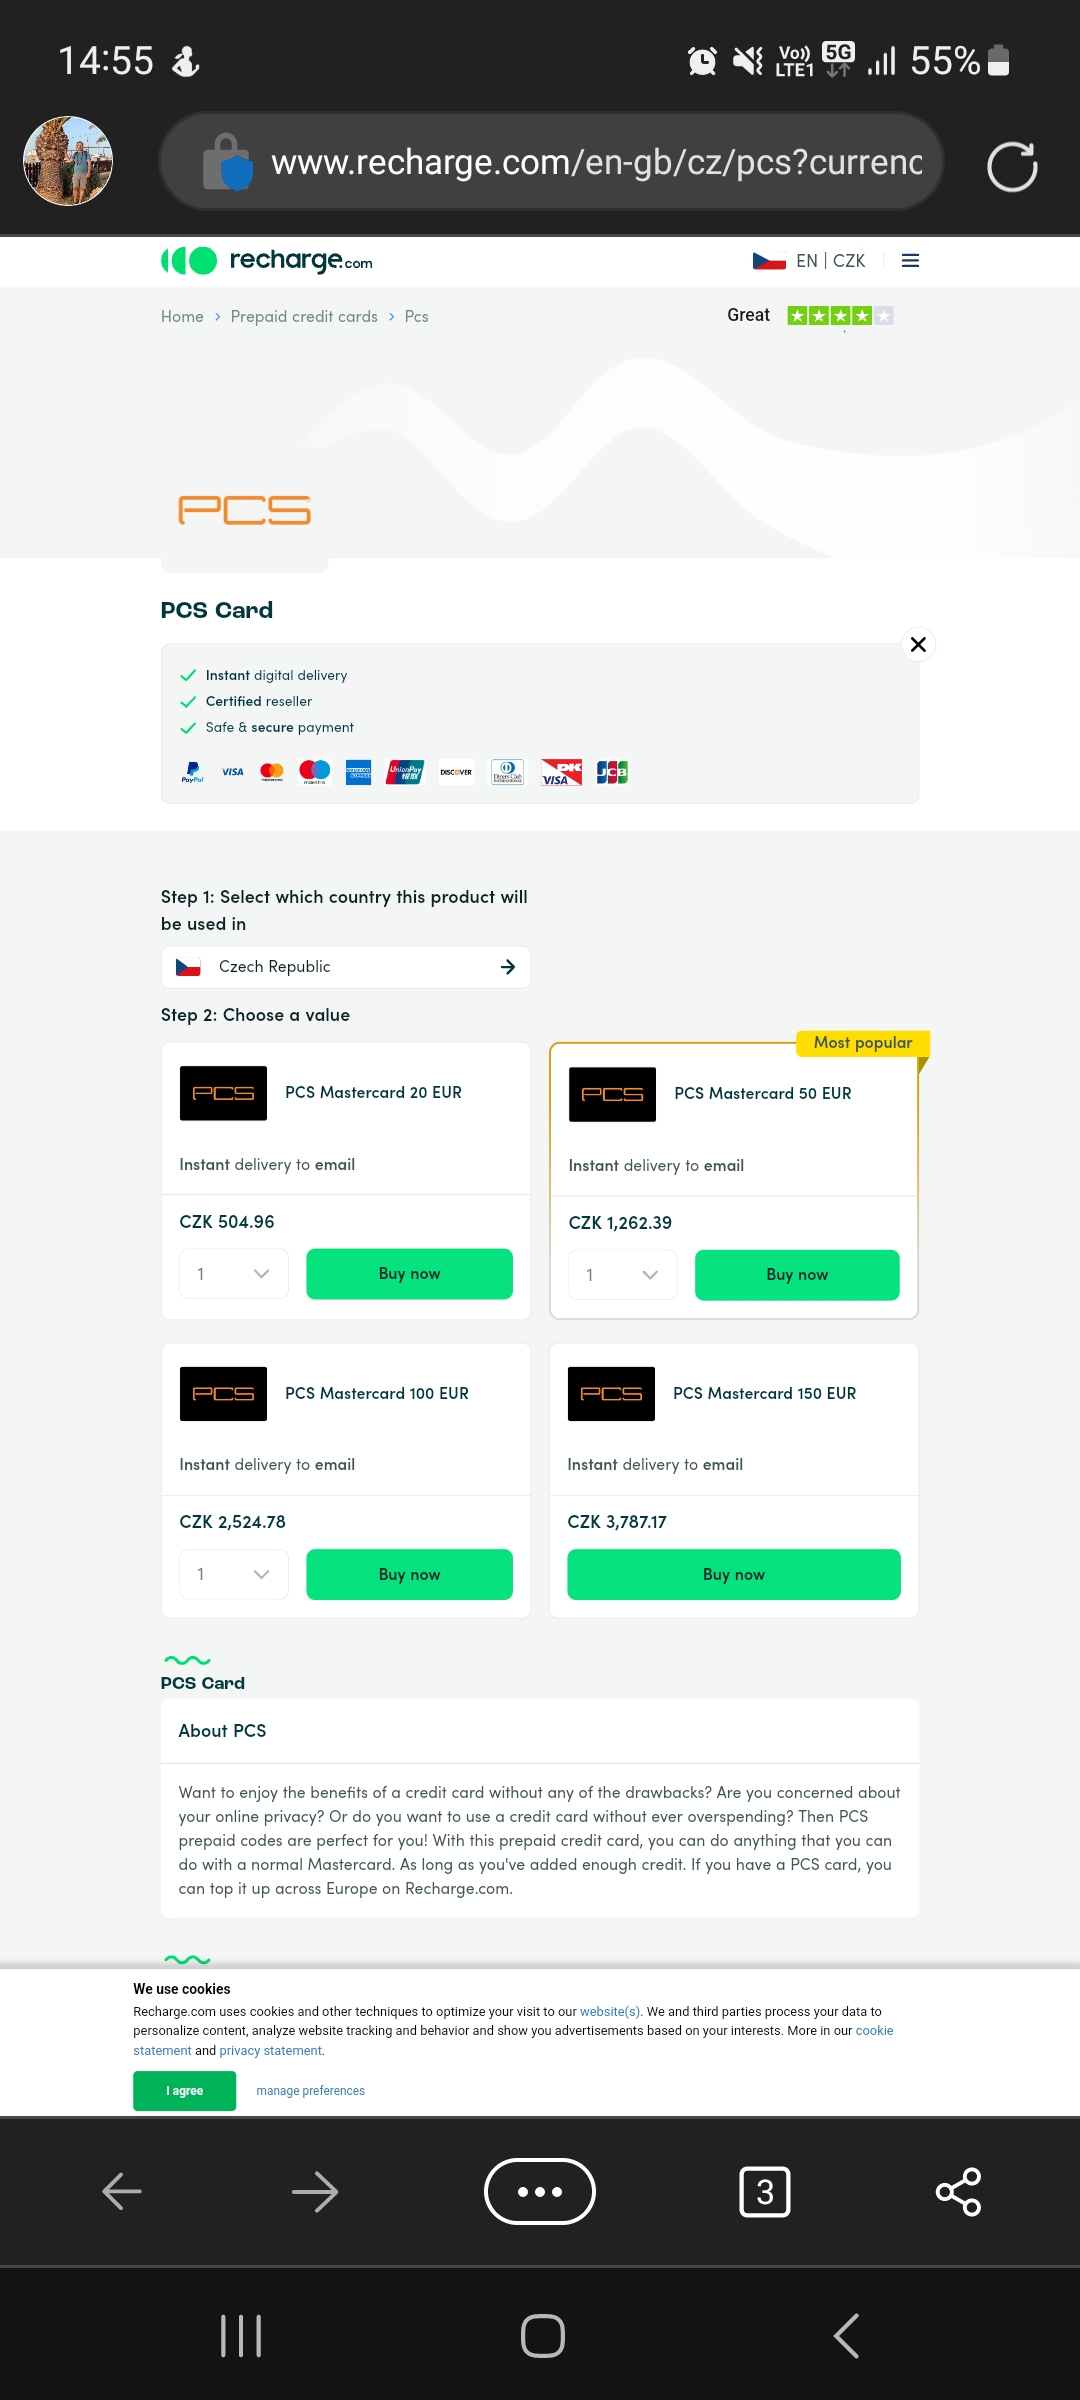Tap the recharge.com logo

pyautogui.click(x=267, y=261)
